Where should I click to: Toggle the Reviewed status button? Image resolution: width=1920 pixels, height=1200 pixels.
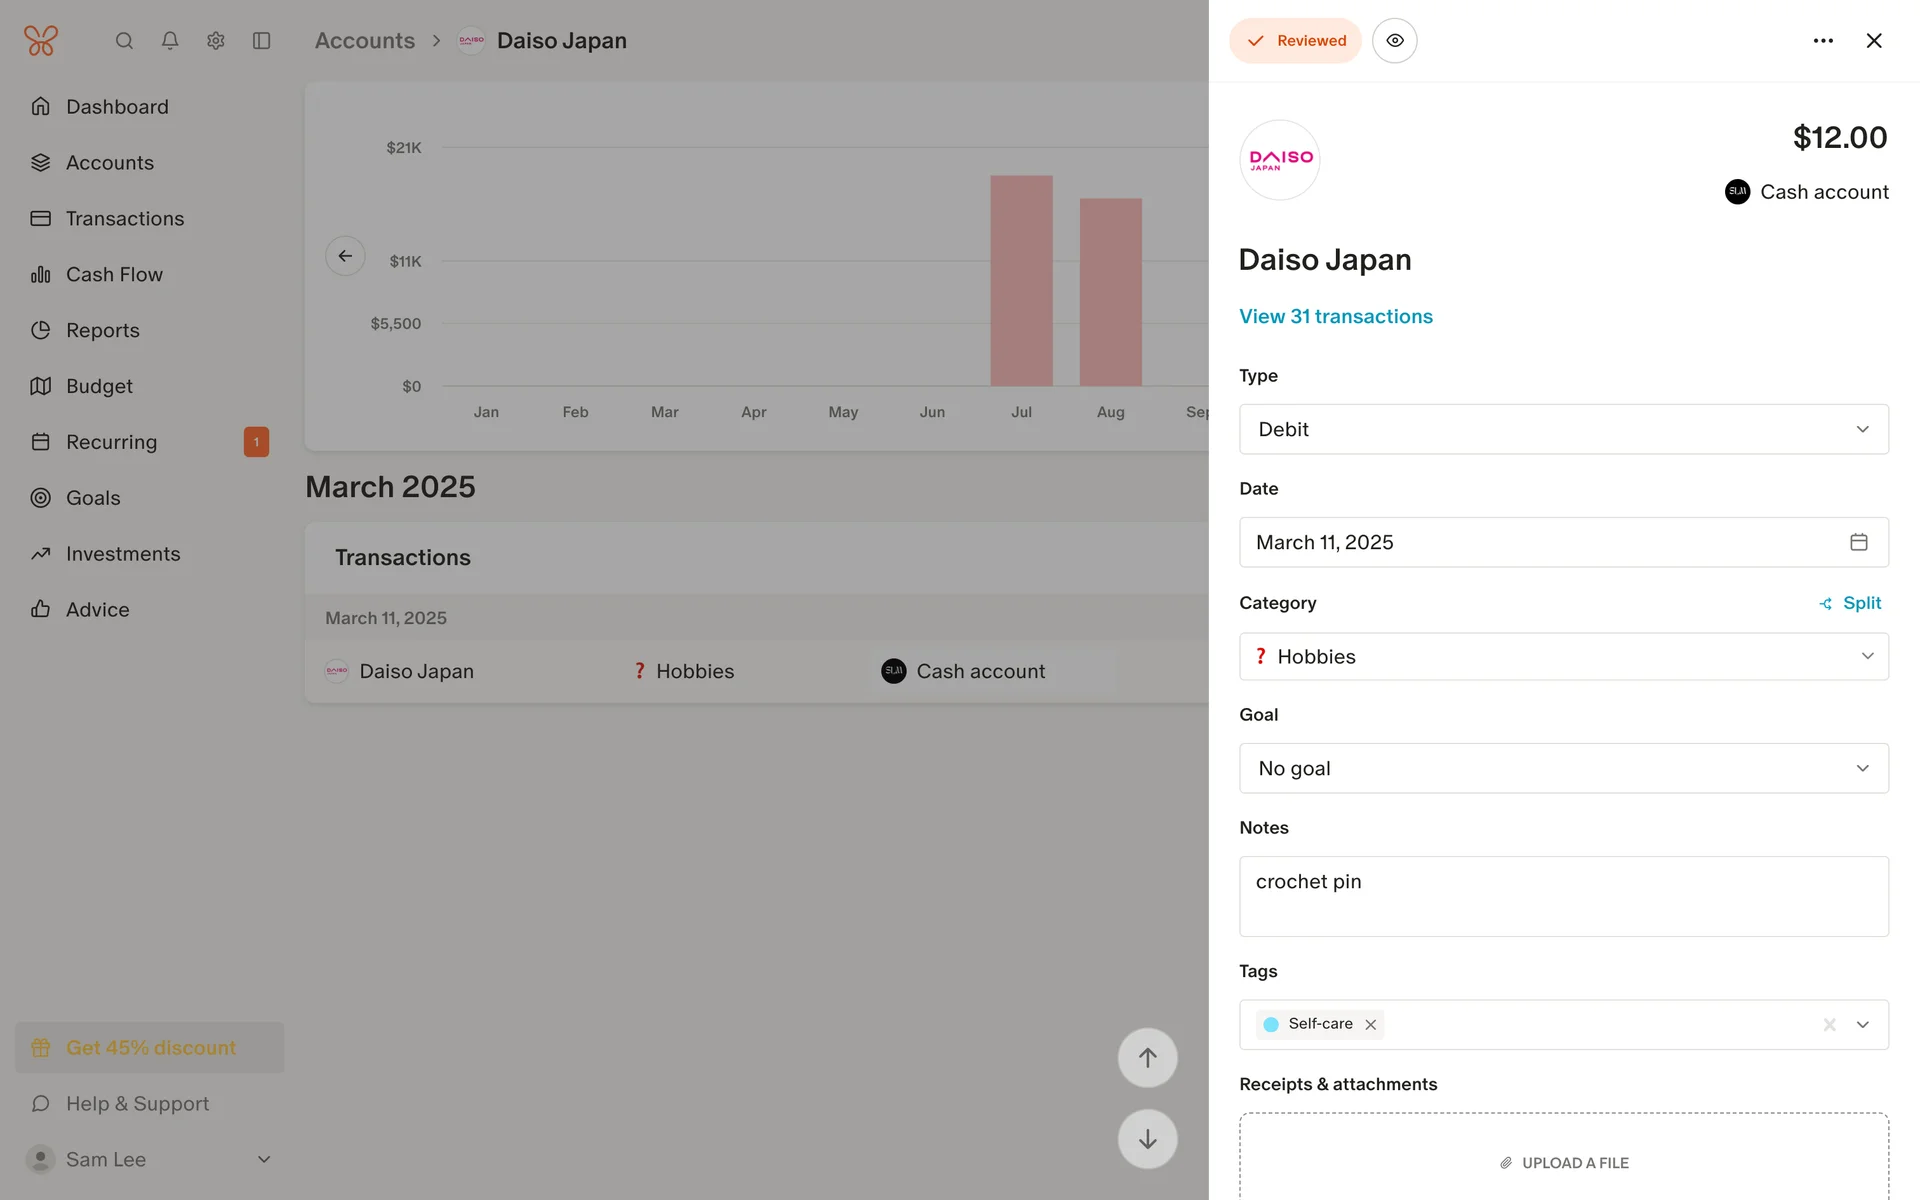[x=1295, y=41]
